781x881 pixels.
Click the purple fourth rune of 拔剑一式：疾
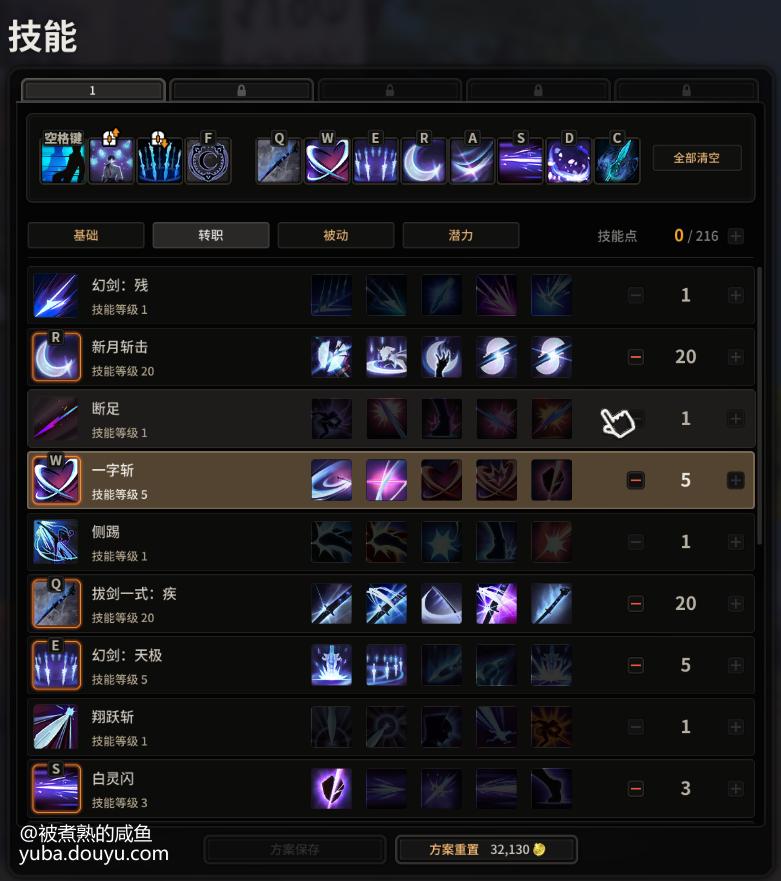pyautogui.click(x=497, y=603)
